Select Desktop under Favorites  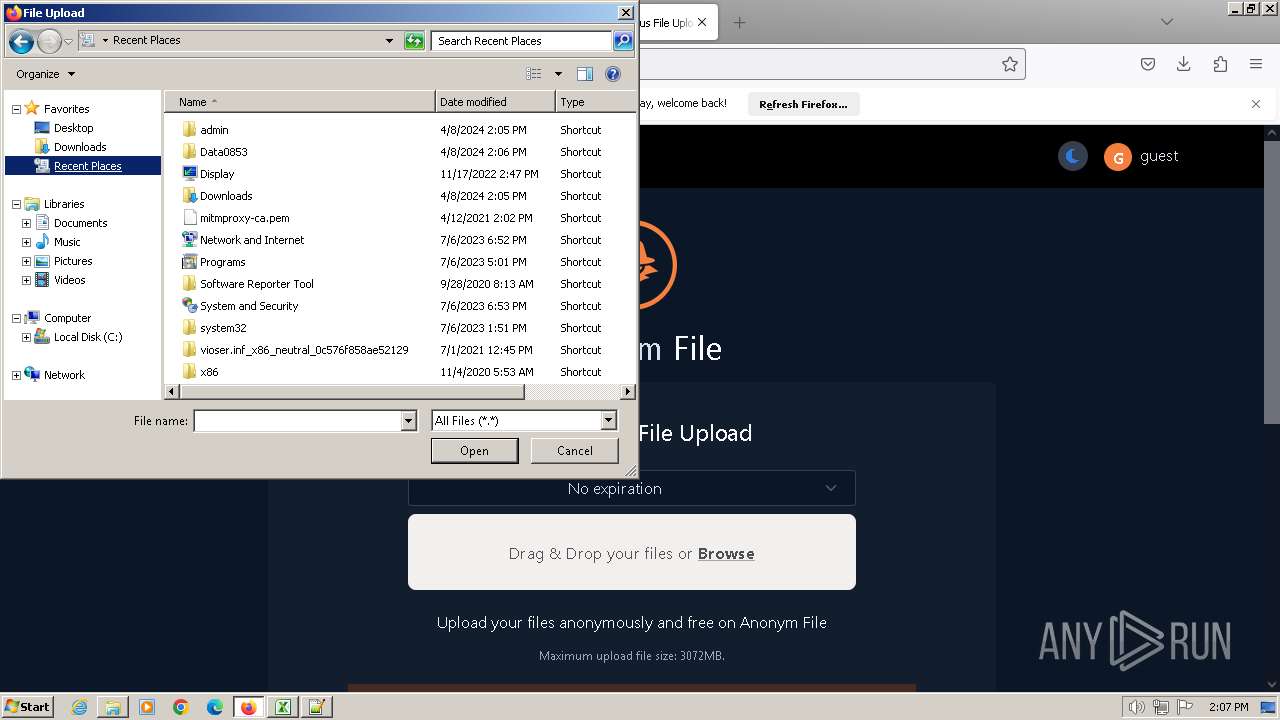pos(73,128)
